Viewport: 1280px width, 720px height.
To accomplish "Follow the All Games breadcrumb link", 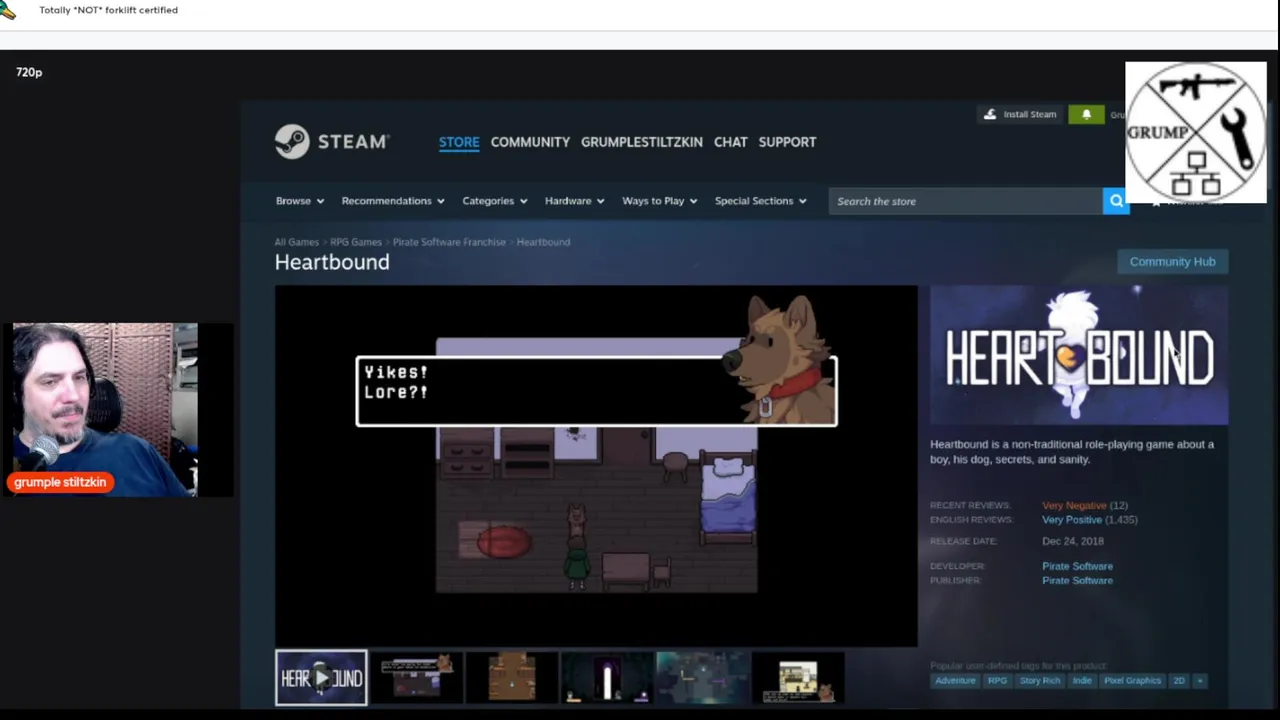I will (297, 242).
